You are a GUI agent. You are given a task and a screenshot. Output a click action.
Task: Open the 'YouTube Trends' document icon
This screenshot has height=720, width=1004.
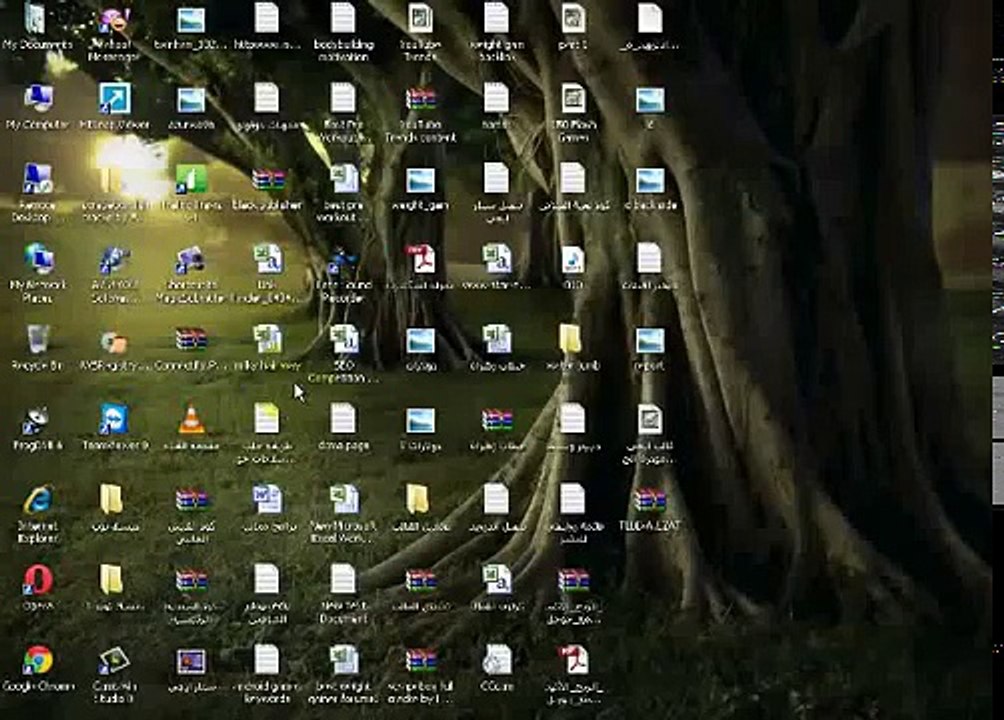(x=420, y=18)
